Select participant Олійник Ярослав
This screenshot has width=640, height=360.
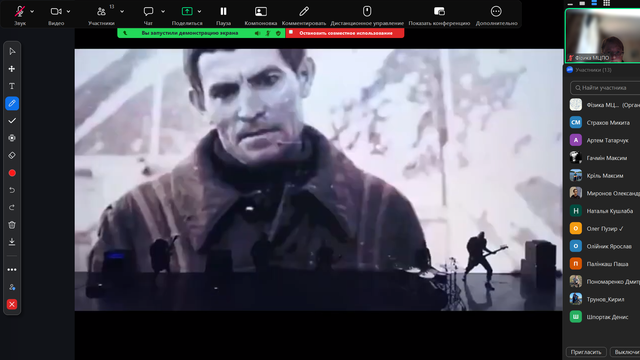point(604,246)
